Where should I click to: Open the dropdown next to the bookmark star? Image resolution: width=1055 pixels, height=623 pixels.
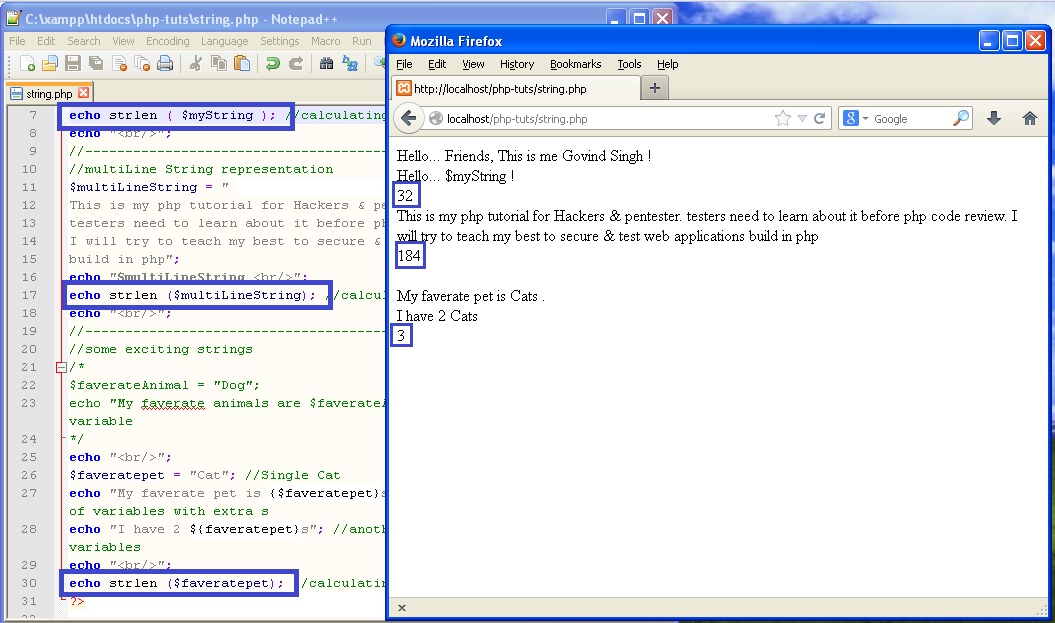[x=803, y=117]
